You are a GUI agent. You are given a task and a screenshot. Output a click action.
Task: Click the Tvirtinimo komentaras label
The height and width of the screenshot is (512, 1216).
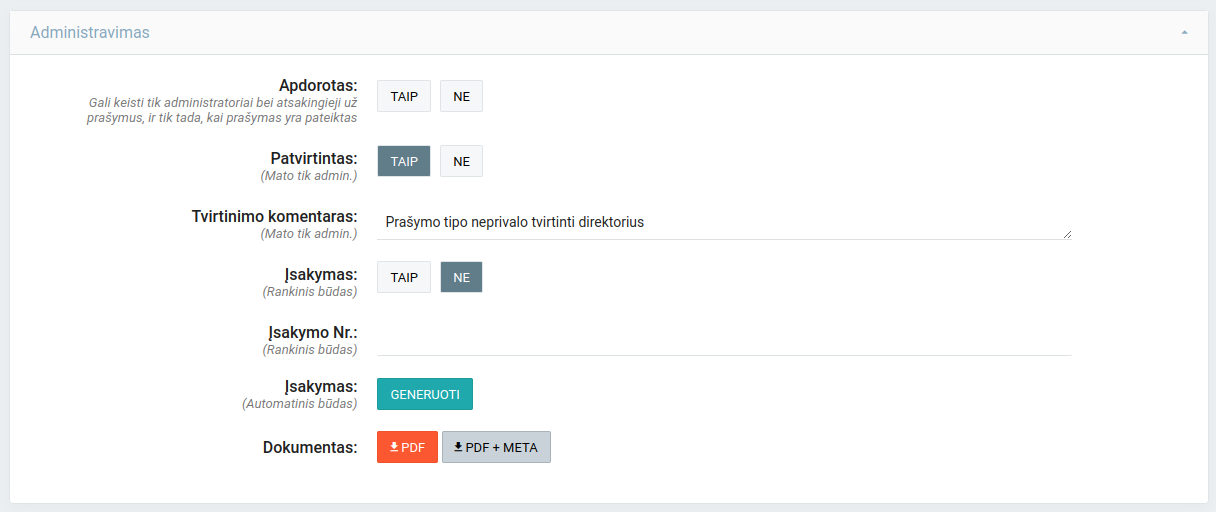pyautogui.click(x=274, y=216)
